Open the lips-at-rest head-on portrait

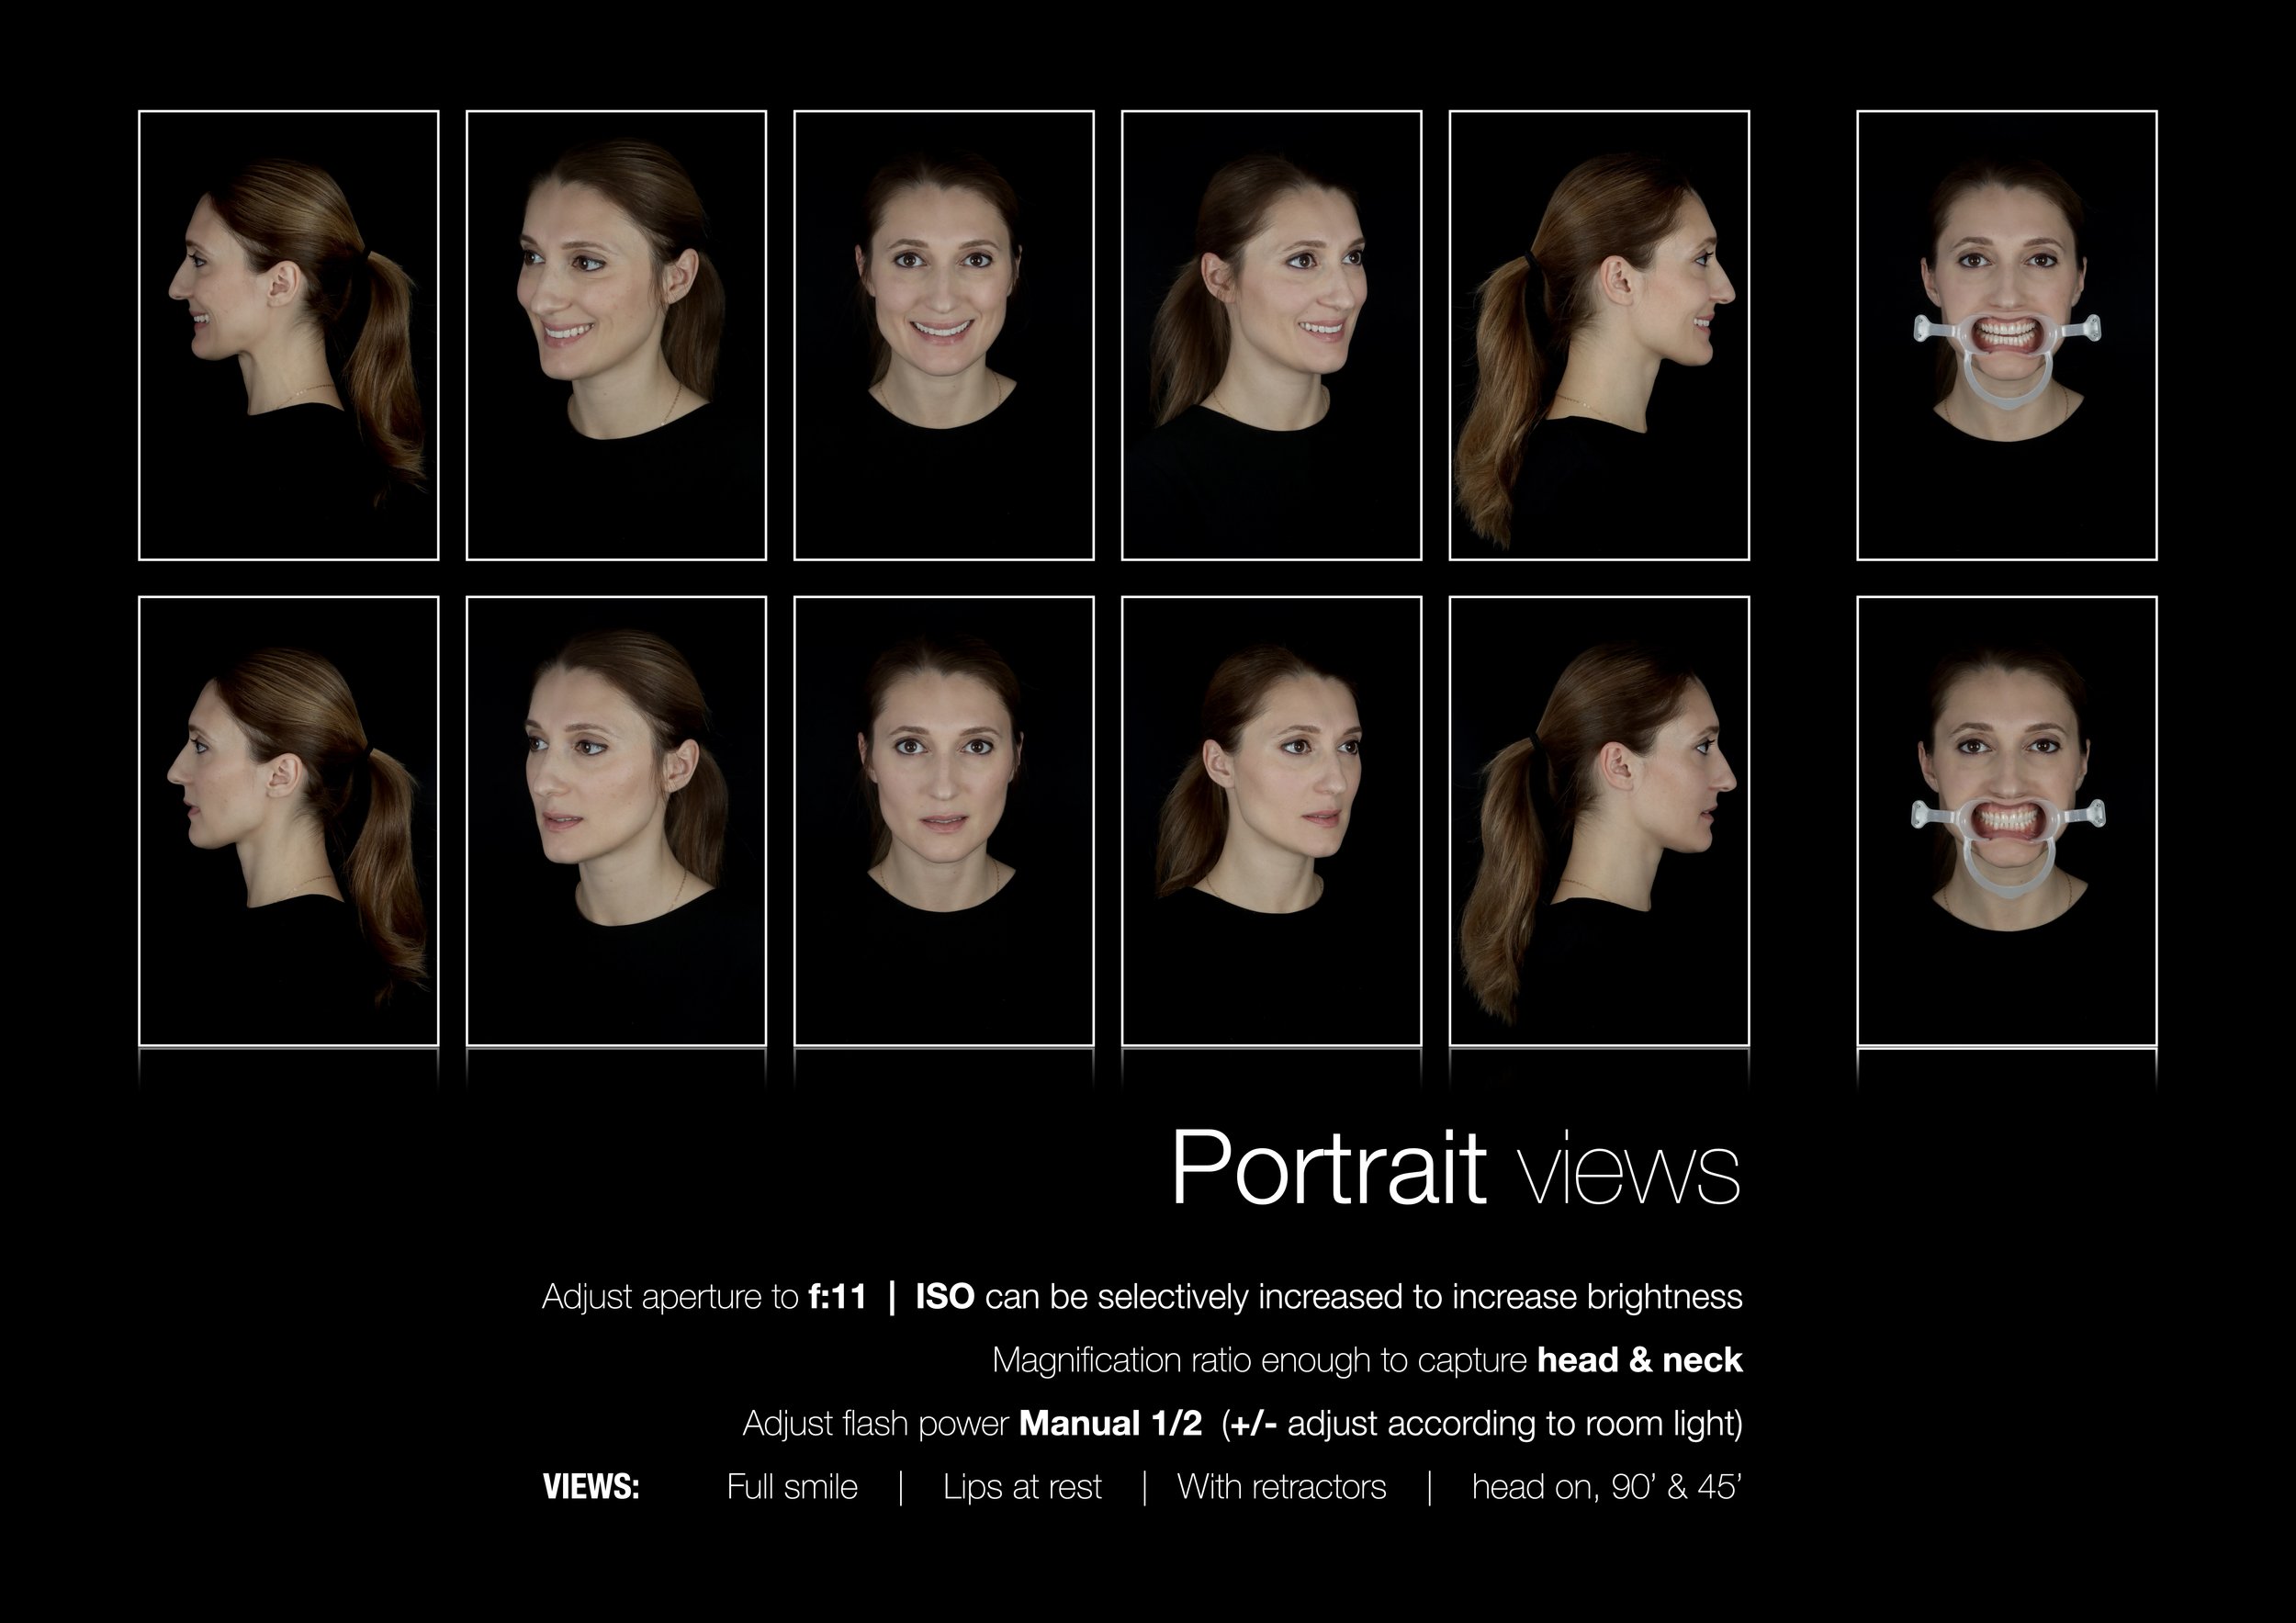point(944,821)
